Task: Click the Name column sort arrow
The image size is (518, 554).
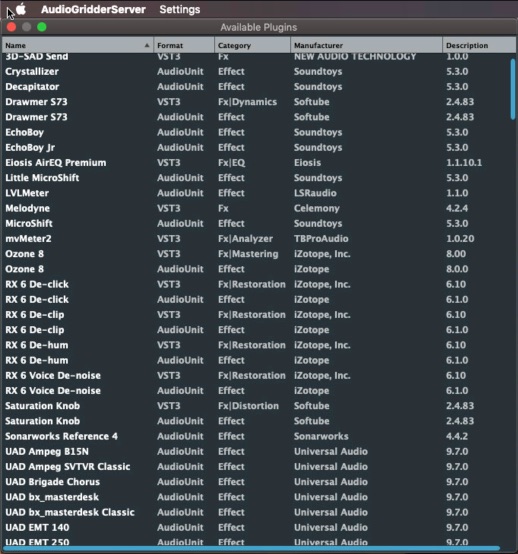Action: coord(147,45)
